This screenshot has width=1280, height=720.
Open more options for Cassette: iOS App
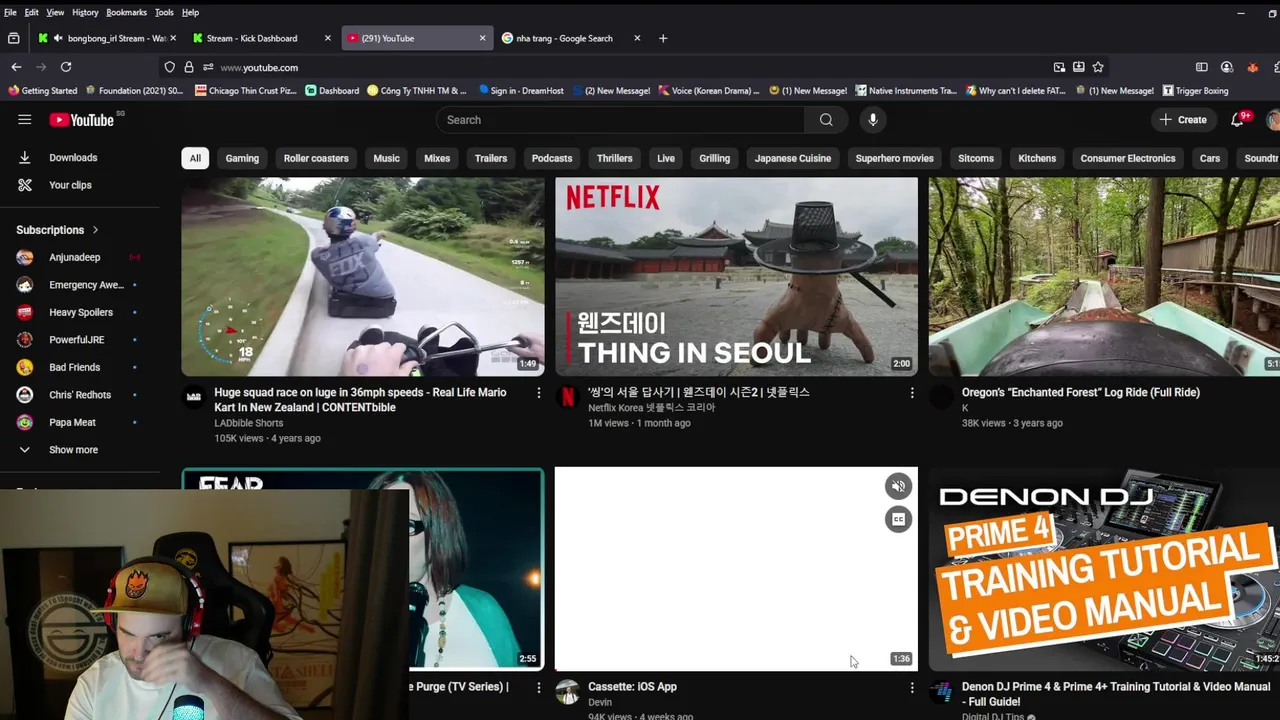click(911, 688)
